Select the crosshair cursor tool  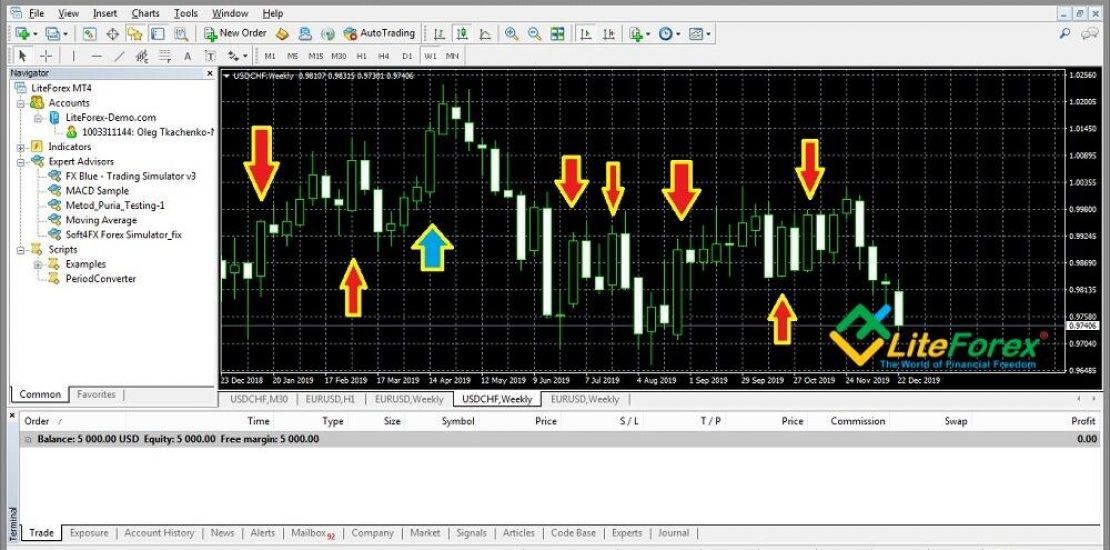point(46,56)
